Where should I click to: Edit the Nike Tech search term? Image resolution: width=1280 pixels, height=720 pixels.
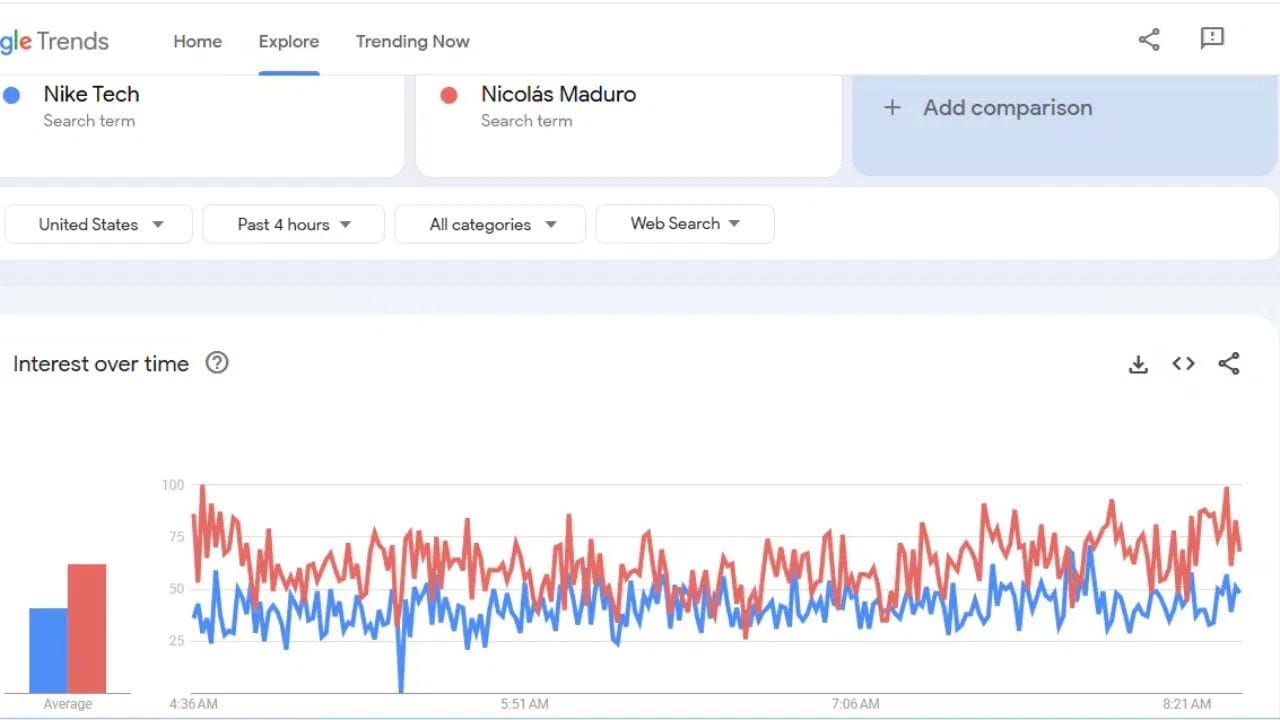click(91, 95)
